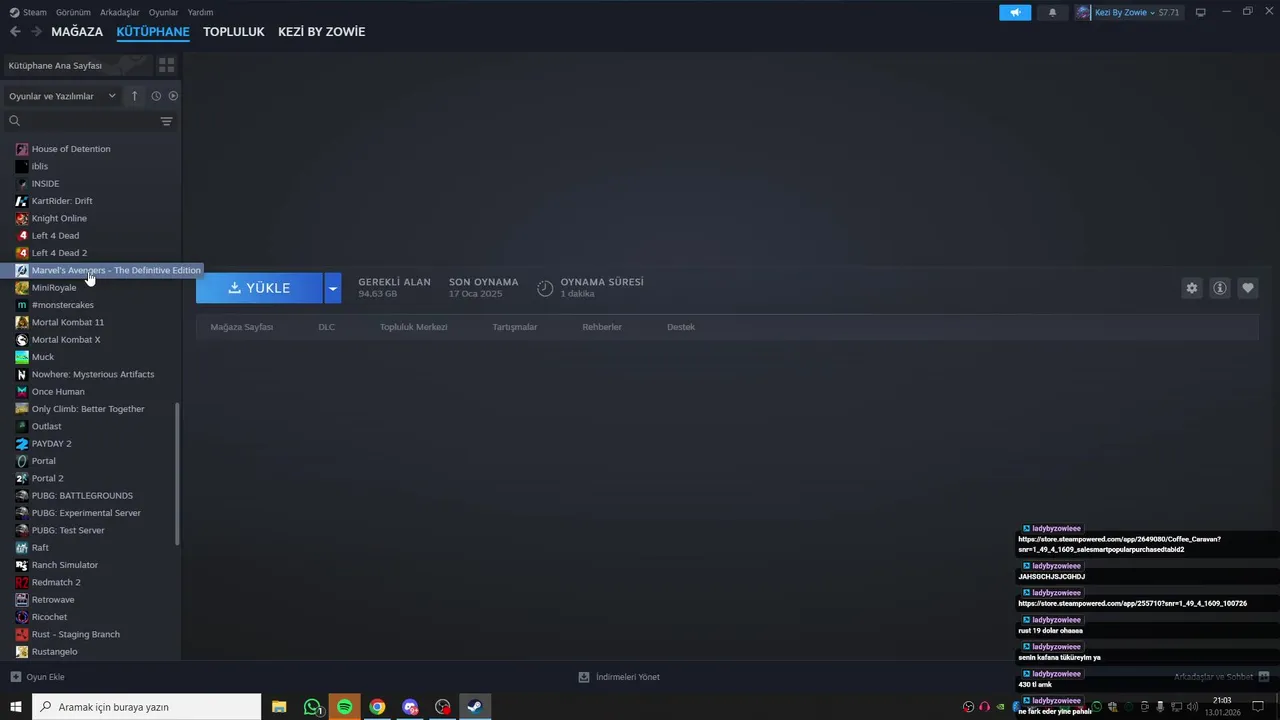Open WhatsApp from the taskbar
1280x720 pixels.
pos(313,707)
